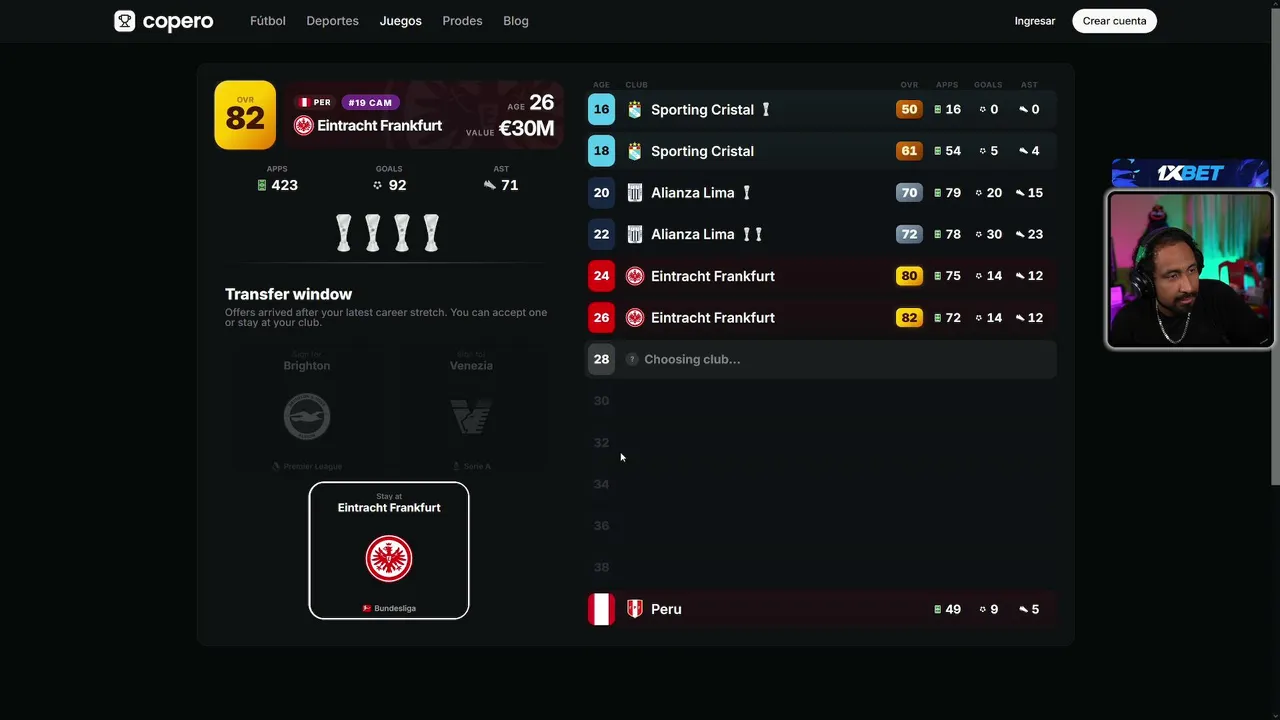Click the PER nationality flag tag
The image size is (1280, 720).
click(x=314, y=102)
